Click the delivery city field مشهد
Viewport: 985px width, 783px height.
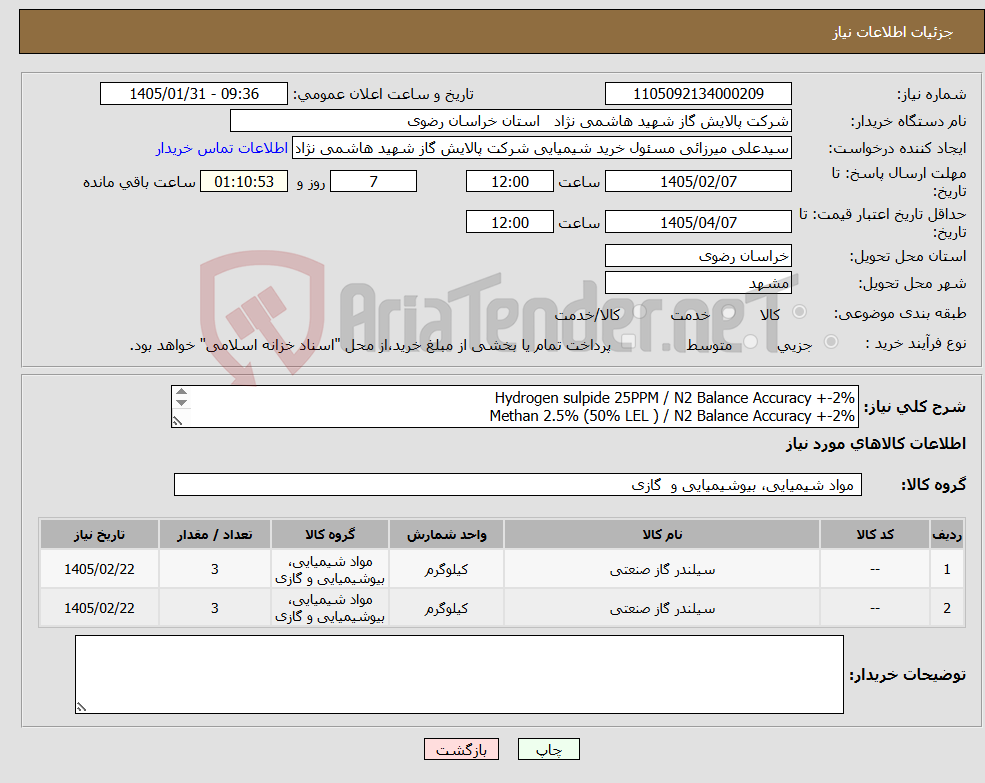click(x=698, y=283)
